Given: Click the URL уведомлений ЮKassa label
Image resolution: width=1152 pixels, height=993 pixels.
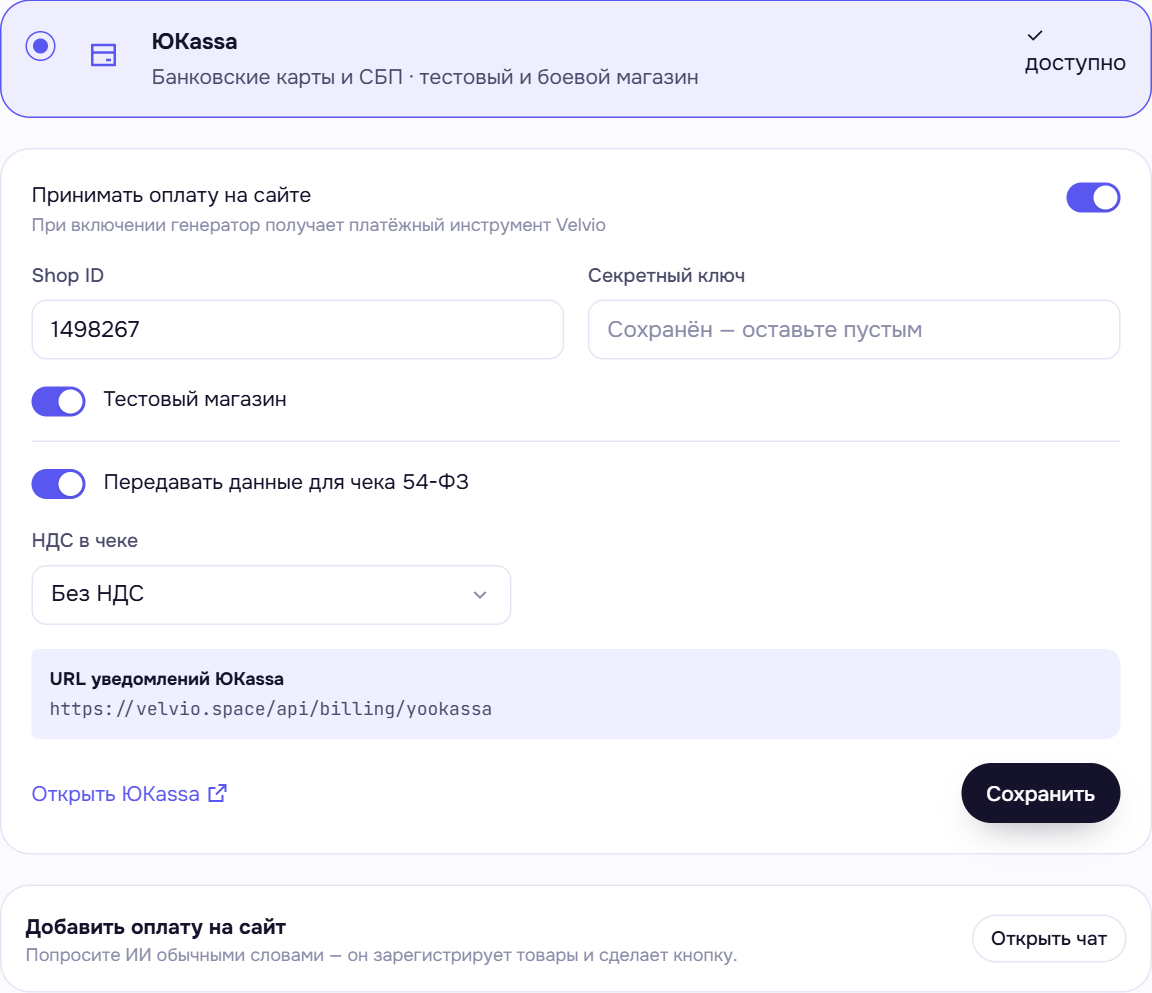Looking at the screenshot, I should [167, 679].
